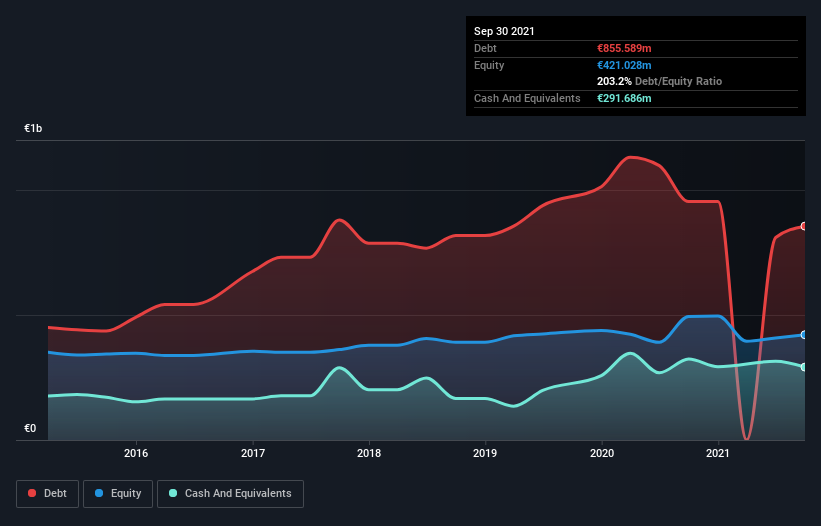The image size is (821, 526).
Task: Click the 2019 x-axis label
Action: point(485,453)
